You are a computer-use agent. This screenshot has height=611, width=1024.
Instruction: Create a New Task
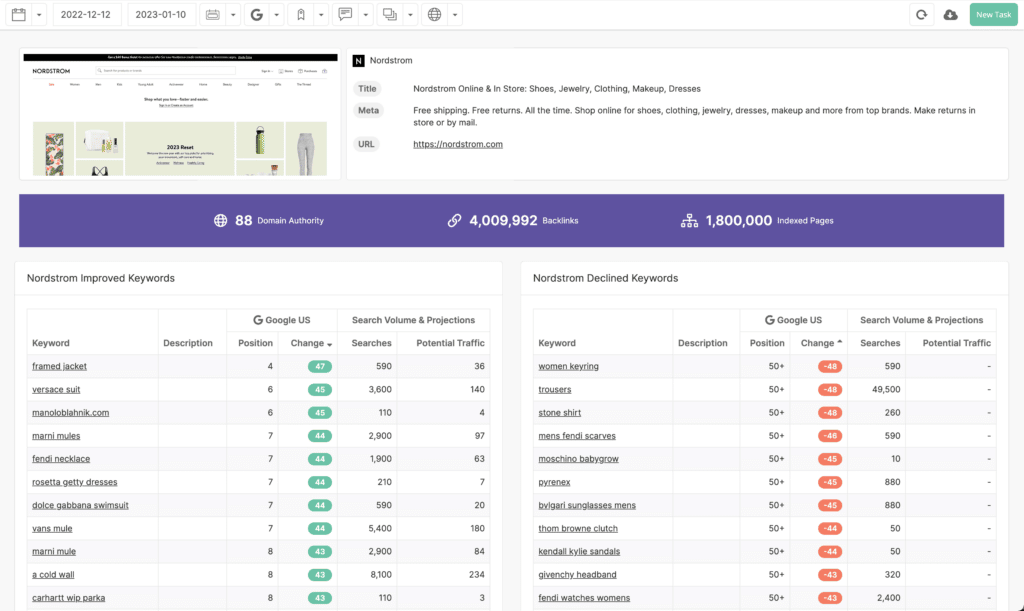click(993, 14)
